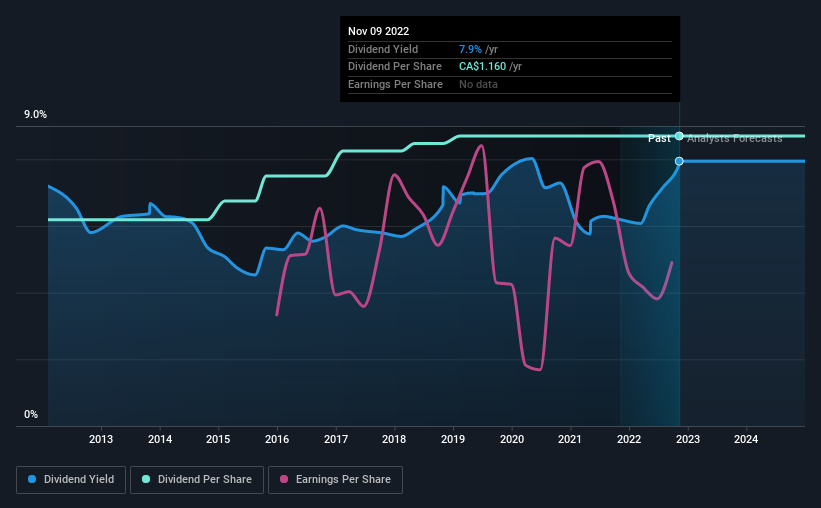Toggle the Dividend Yield legend button

71,480
